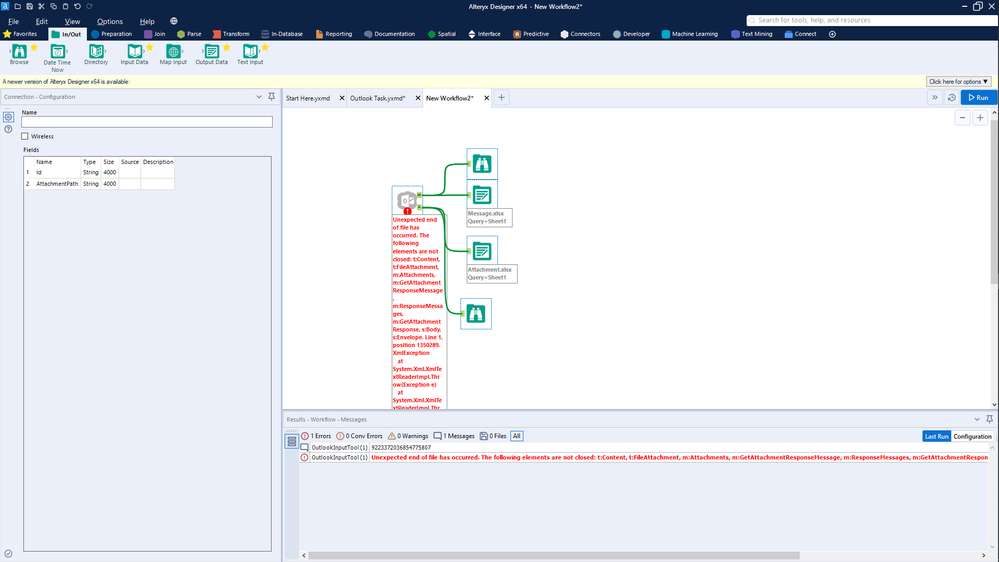
Task: Filter results by 0 Conv Errors
Action: pyautogui.click(x=359, y=436)
